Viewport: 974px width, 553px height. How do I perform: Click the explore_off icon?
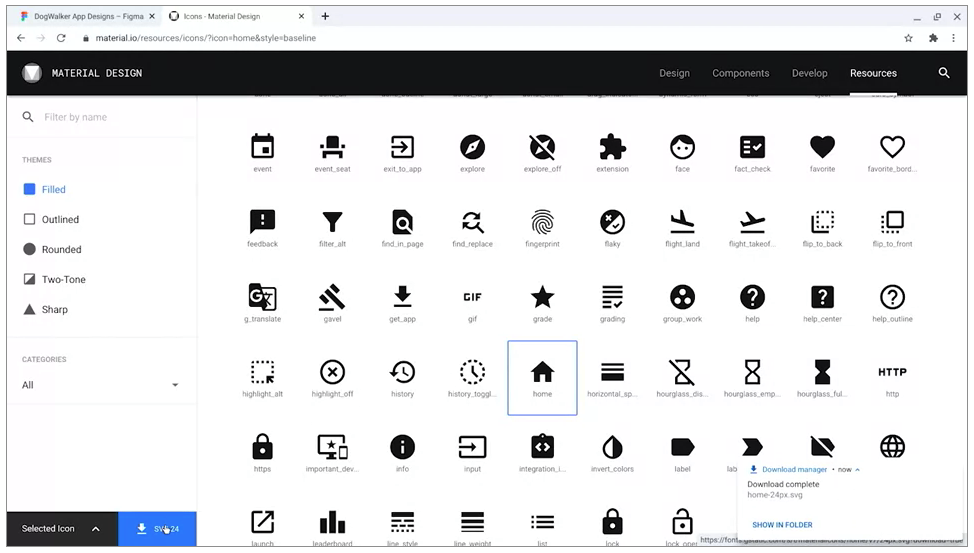pyautogui.click(x=542, y=148)
